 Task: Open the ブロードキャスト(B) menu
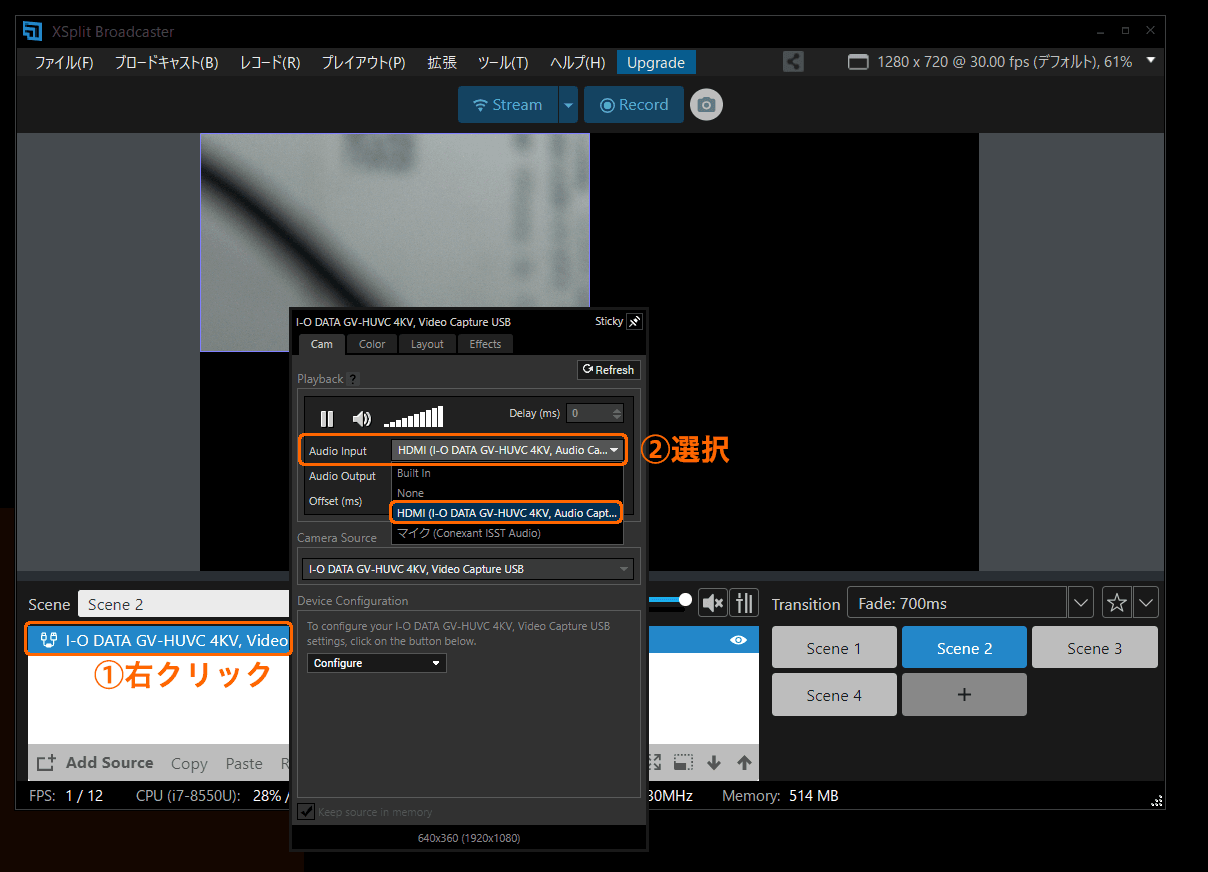click(x=166, y=62)
